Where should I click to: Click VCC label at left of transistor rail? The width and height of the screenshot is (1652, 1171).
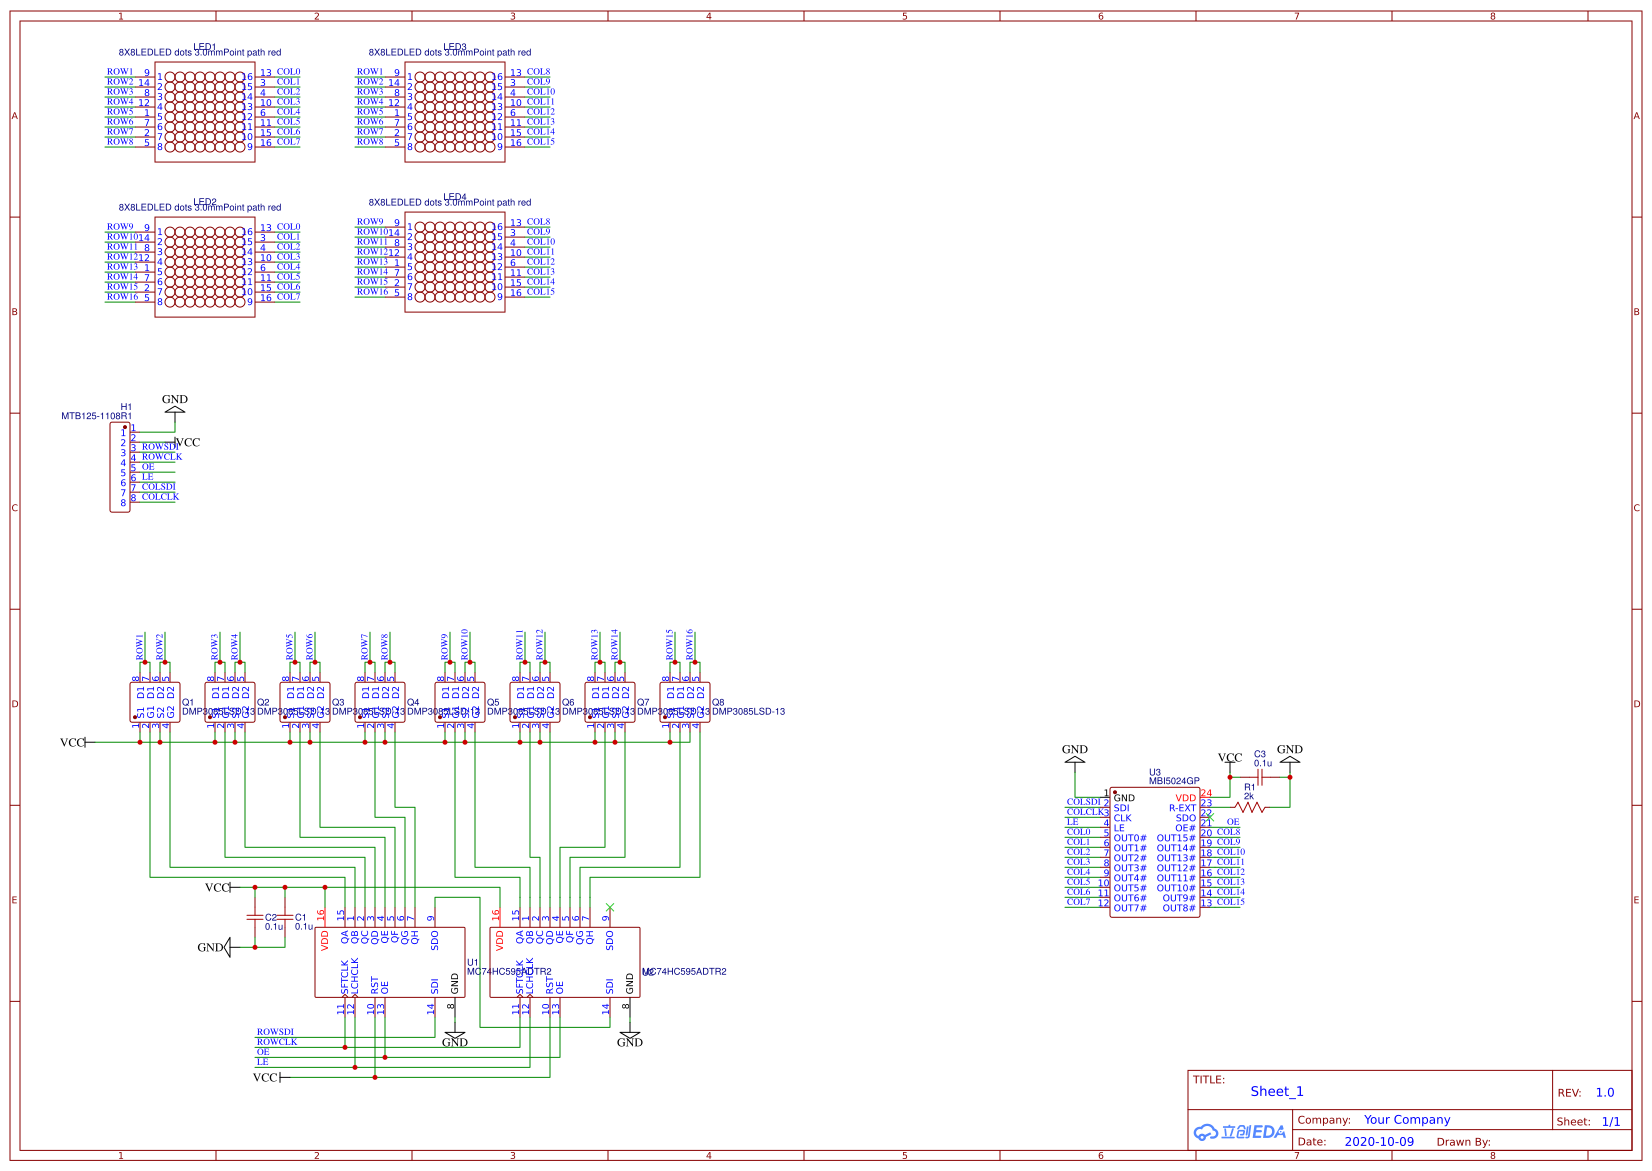pyautogui.click(x=72, y=743)
